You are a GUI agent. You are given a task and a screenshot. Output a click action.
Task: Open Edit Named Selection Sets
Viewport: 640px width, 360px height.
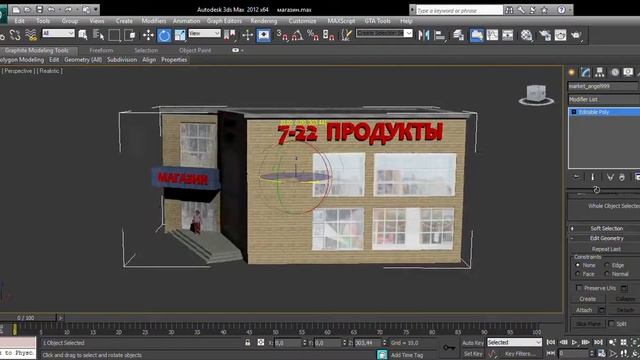pyautogui.click(x=347, y=36)
